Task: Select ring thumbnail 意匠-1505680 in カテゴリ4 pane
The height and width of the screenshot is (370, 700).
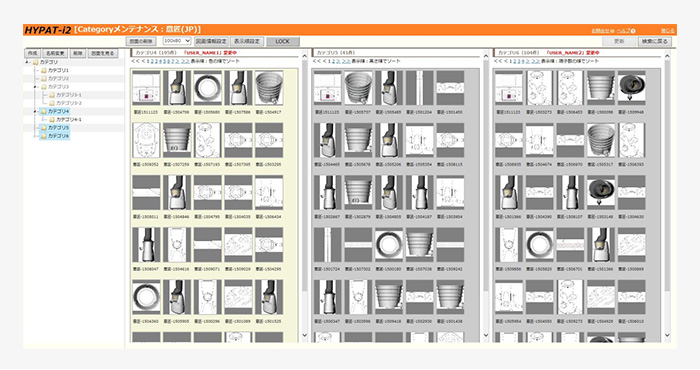Action: coord(208,88)
